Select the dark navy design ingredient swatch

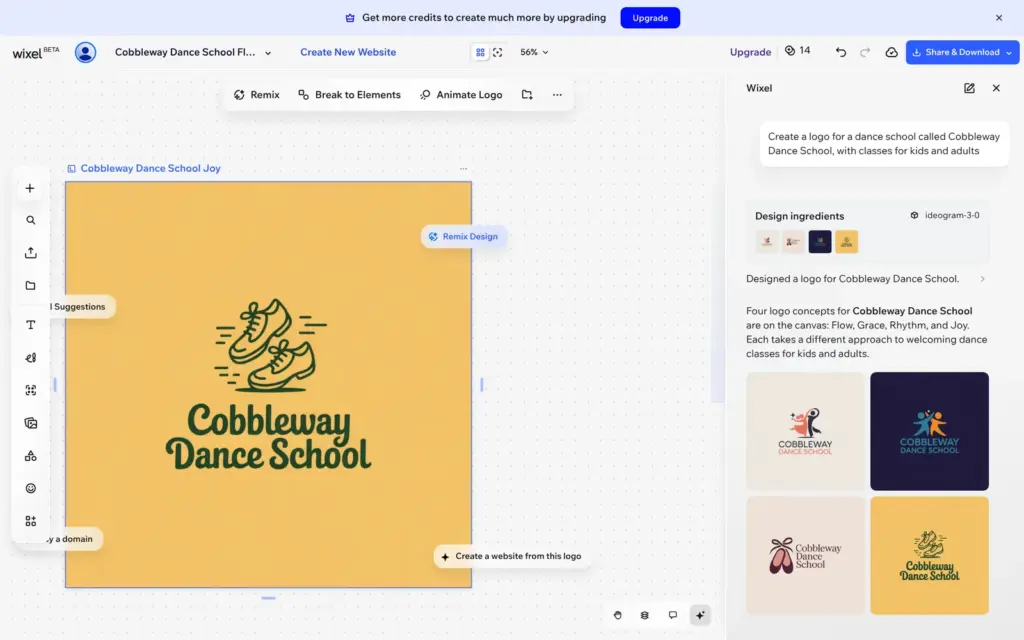[x=820, y=242]
